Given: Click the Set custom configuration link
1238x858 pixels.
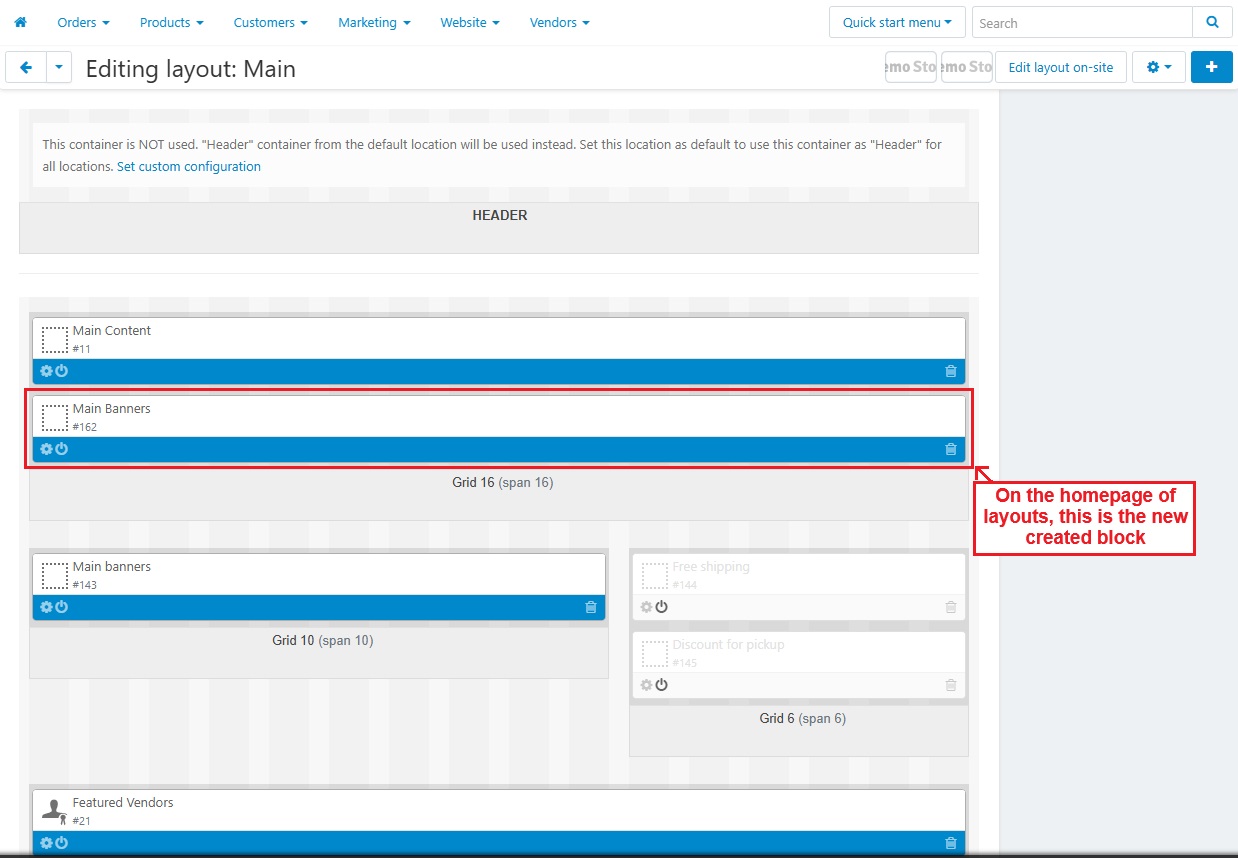Looking at the screenshot, I should point(188,166).
